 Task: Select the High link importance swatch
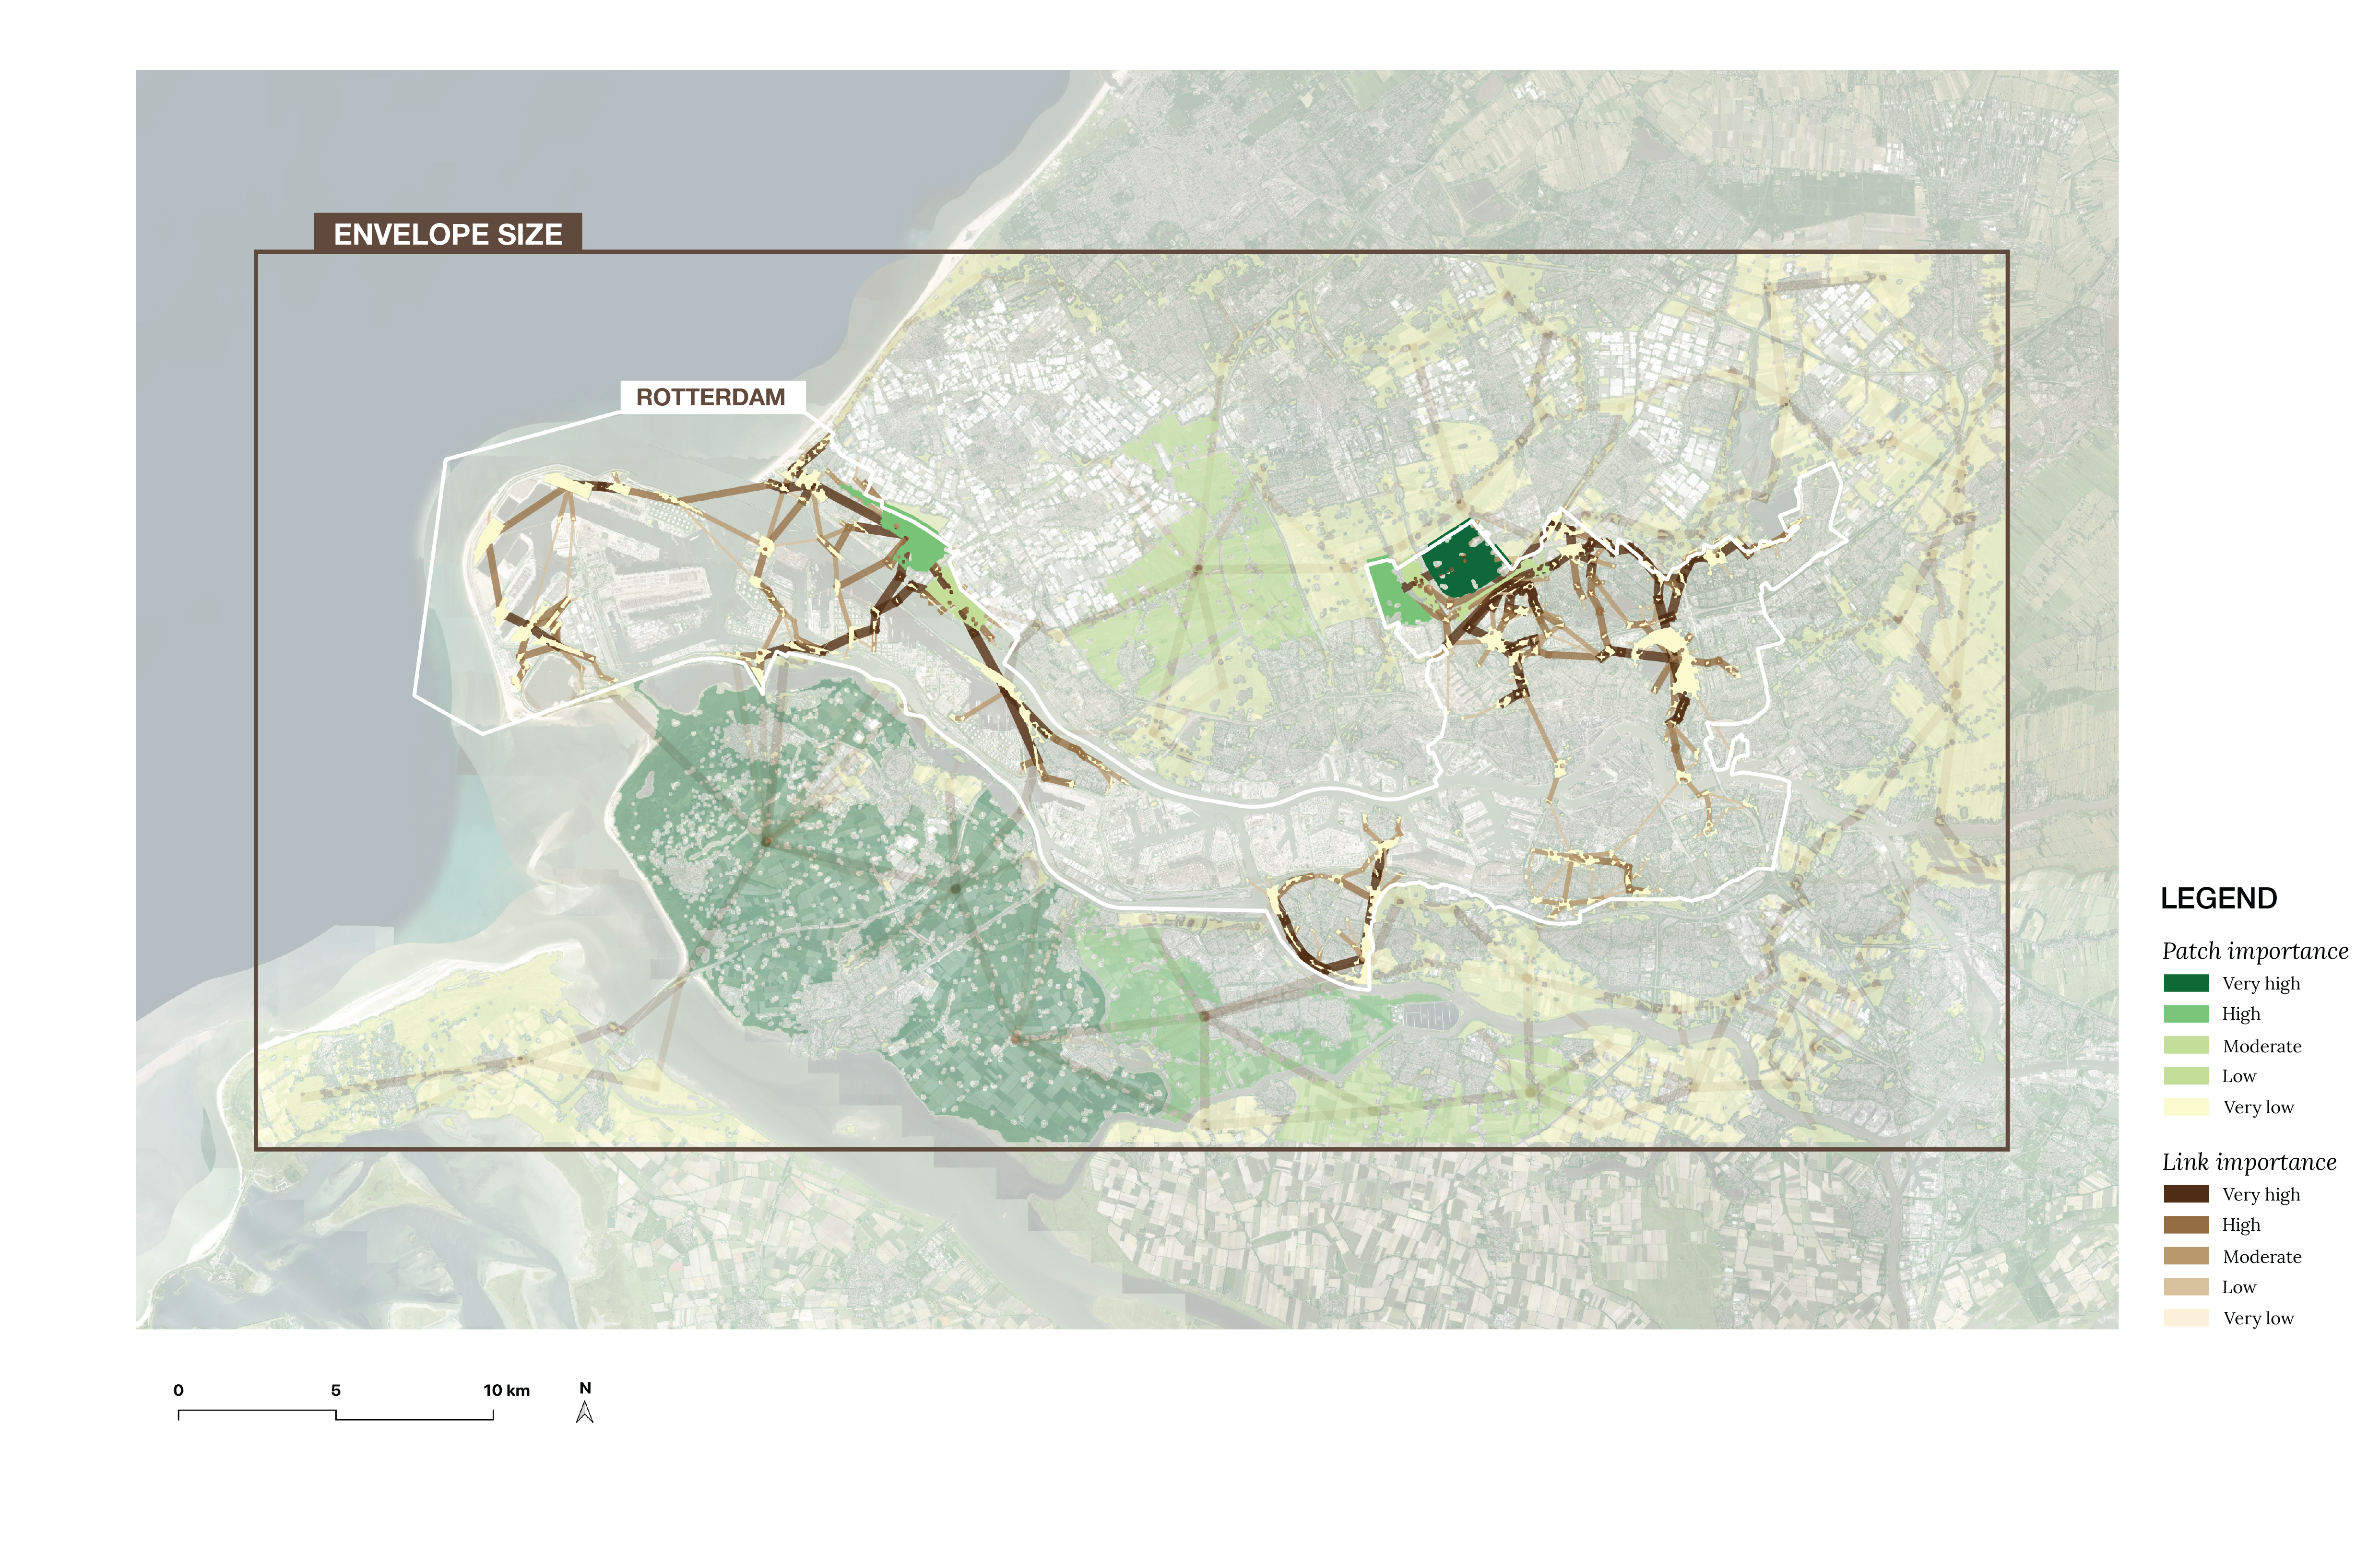coord(2186,1225)
